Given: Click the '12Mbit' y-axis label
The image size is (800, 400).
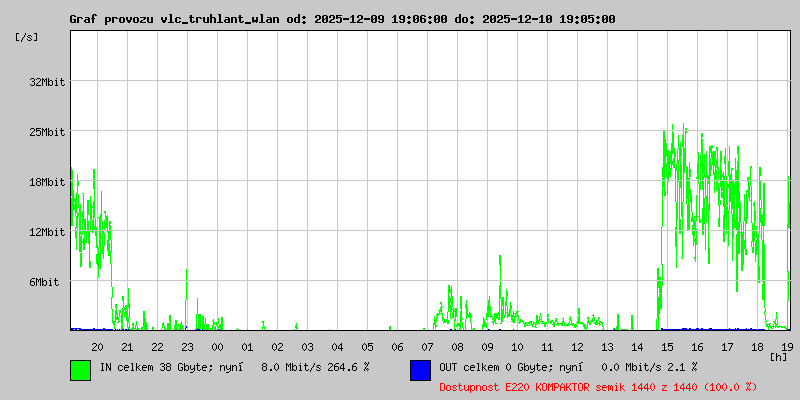Looking at the screenshot, I should point(47,232).
